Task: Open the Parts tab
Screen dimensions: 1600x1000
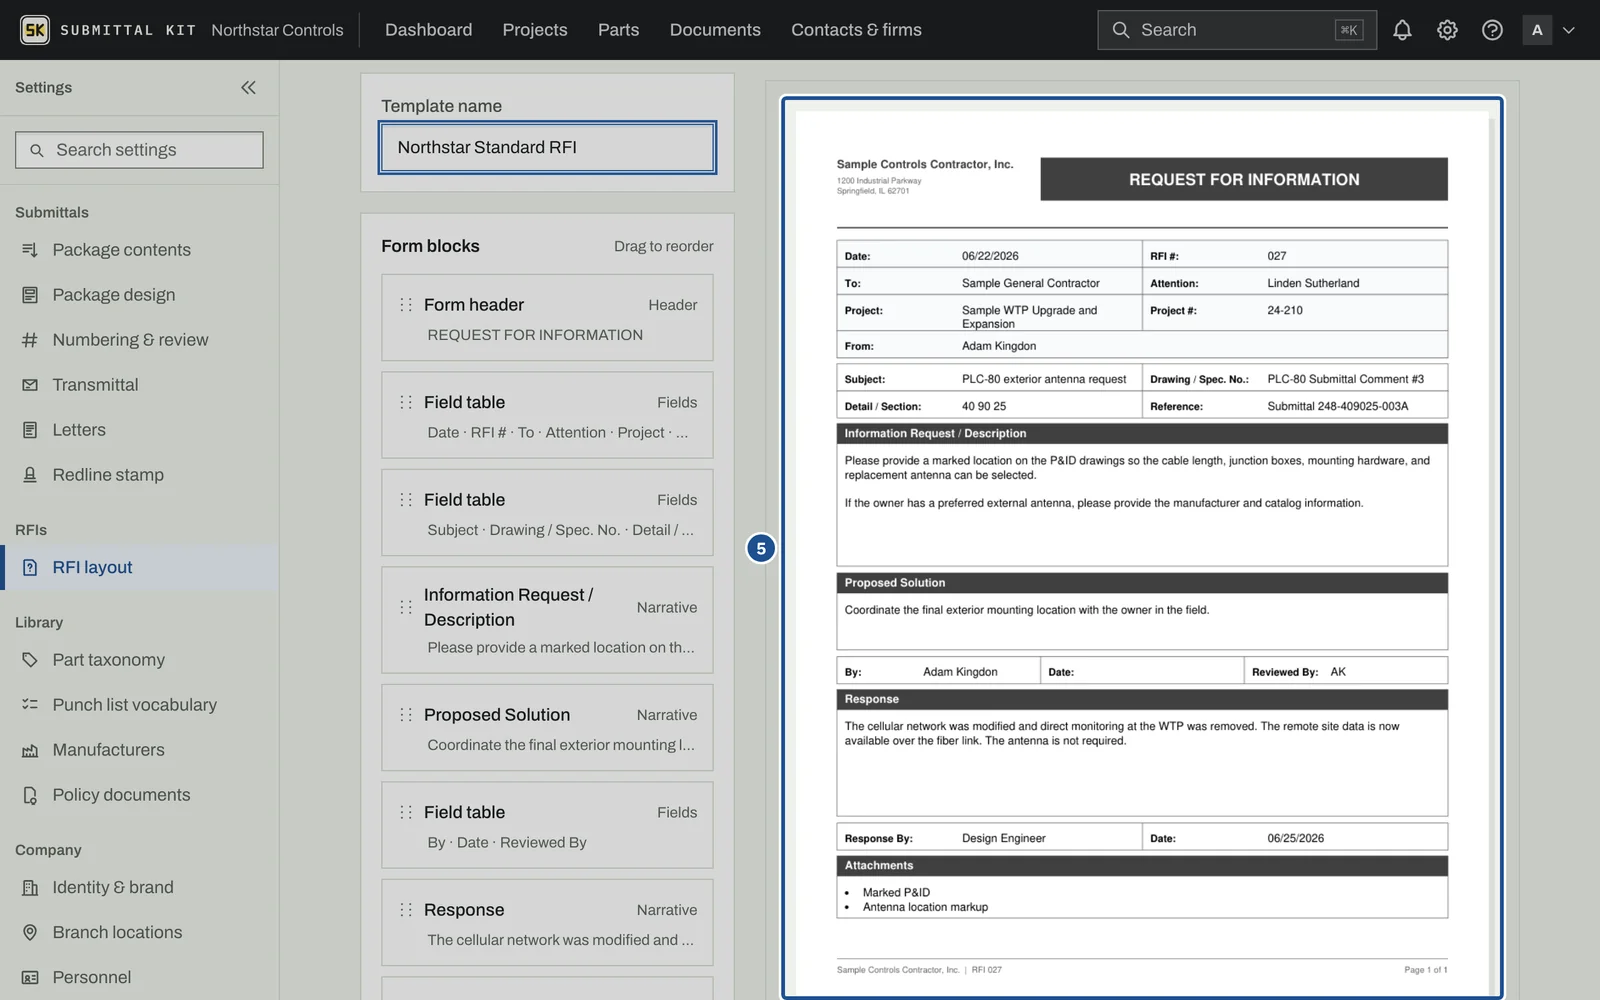Action: pyautogui.click(x=618, y=30)
